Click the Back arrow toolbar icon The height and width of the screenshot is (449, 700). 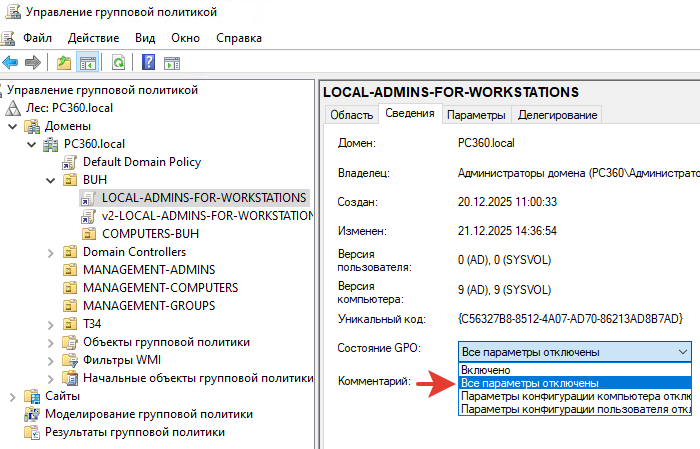11,63
